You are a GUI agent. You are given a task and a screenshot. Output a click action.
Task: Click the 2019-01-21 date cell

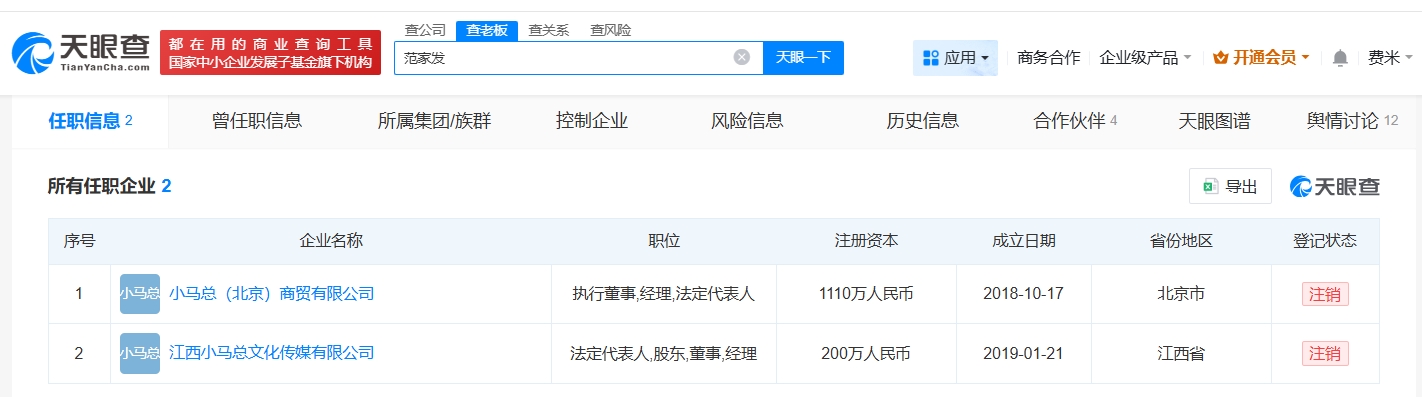click(x=1024, y=353)
